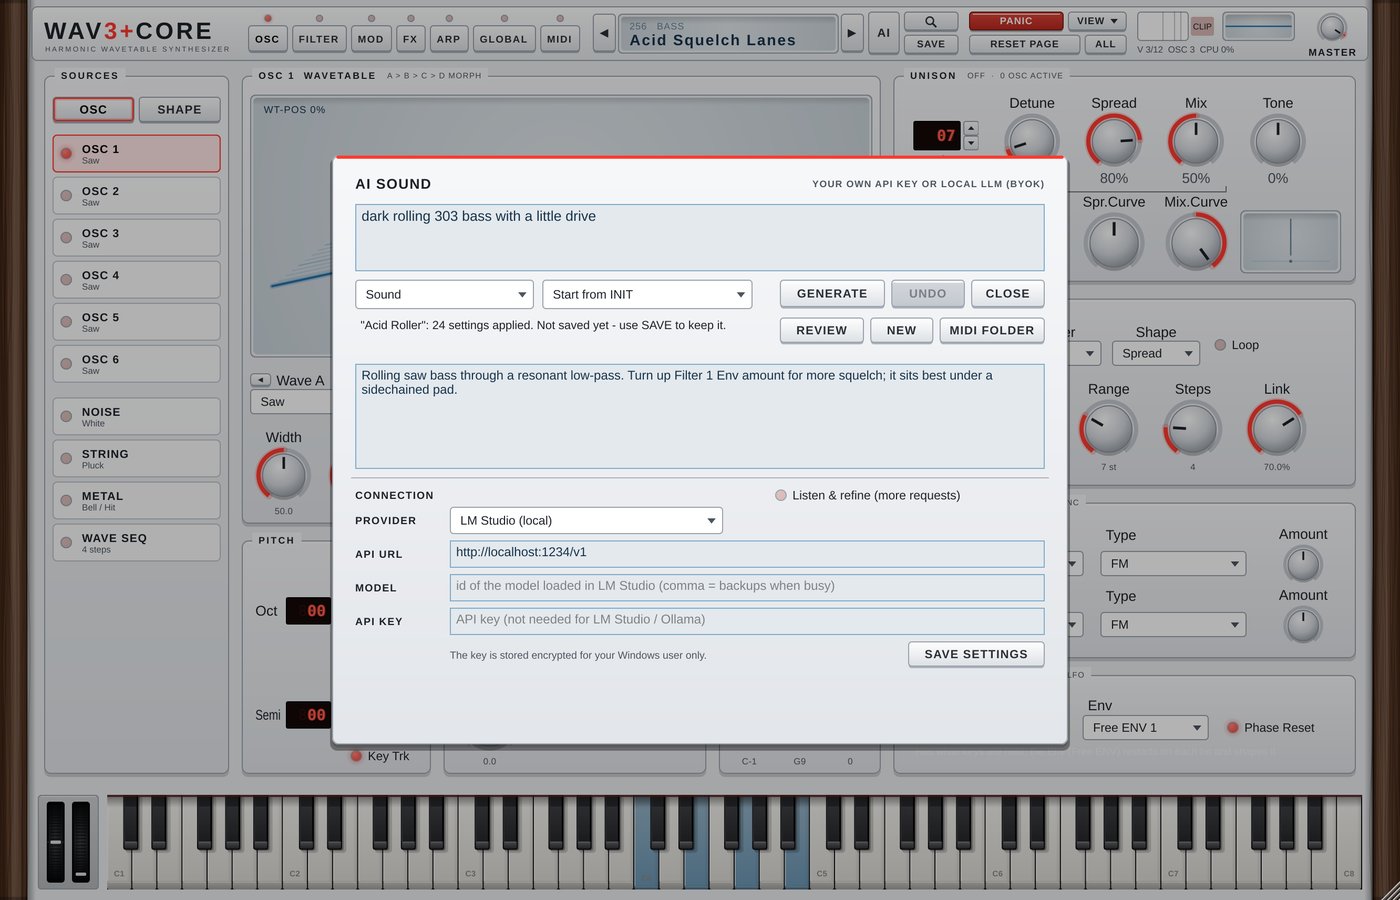Click the Range knob

pyautogui.click(x=1108, y=428)
